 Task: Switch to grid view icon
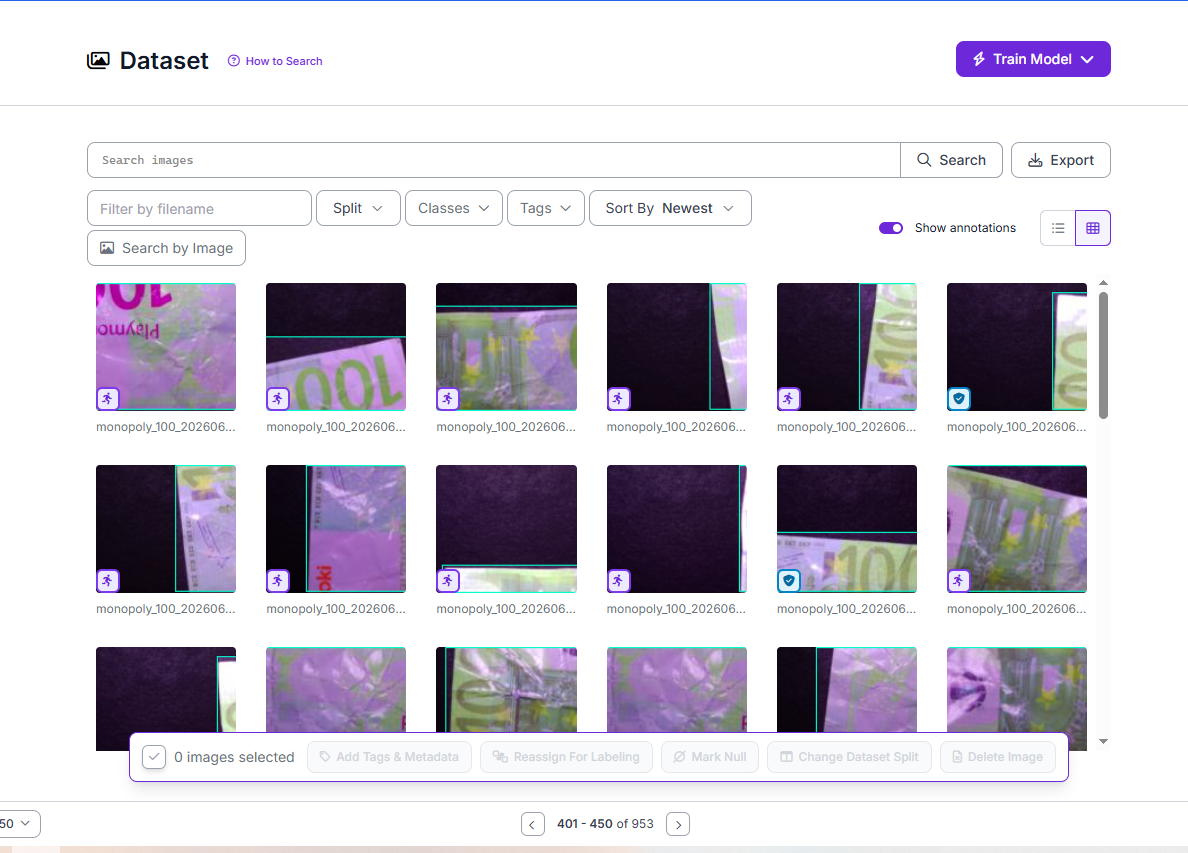pyautogui.click(x=1093, y=228)
